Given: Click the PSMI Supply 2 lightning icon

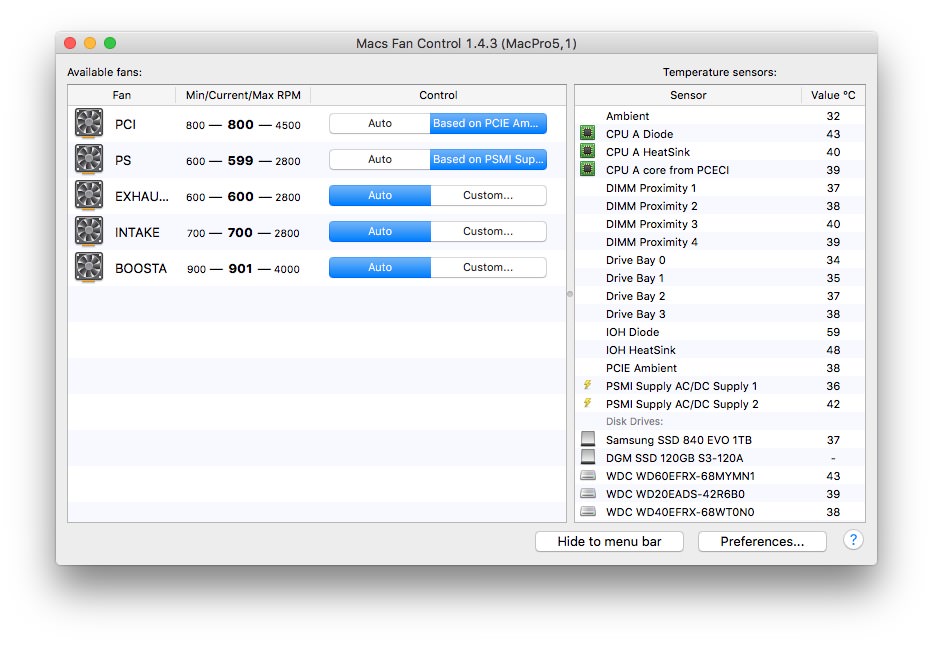Looking at the screenshot, I should [587, 403].
